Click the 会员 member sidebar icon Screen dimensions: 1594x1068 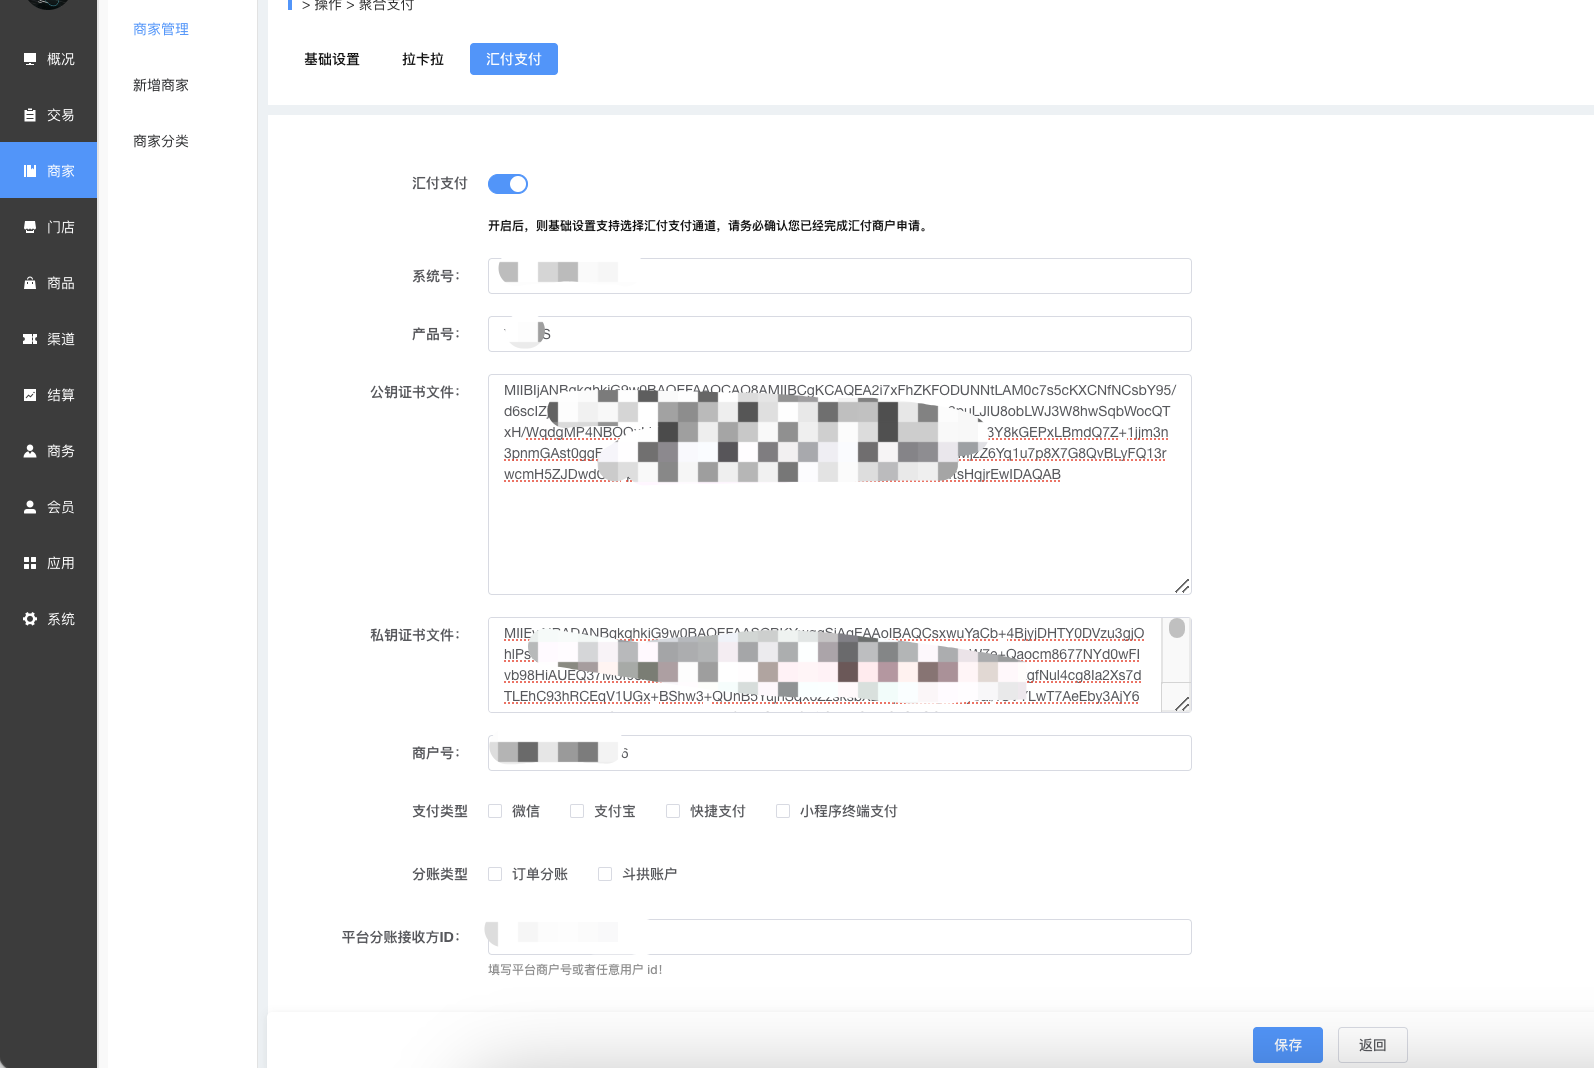(30, 507)
